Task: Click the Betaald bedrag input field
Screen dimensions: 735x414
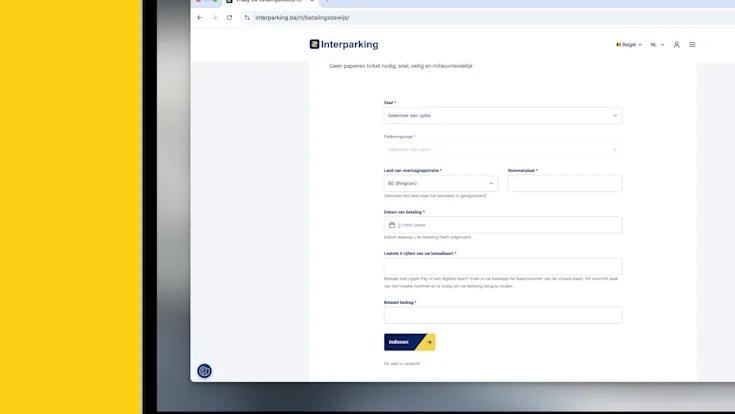Action: click(502, 315)
